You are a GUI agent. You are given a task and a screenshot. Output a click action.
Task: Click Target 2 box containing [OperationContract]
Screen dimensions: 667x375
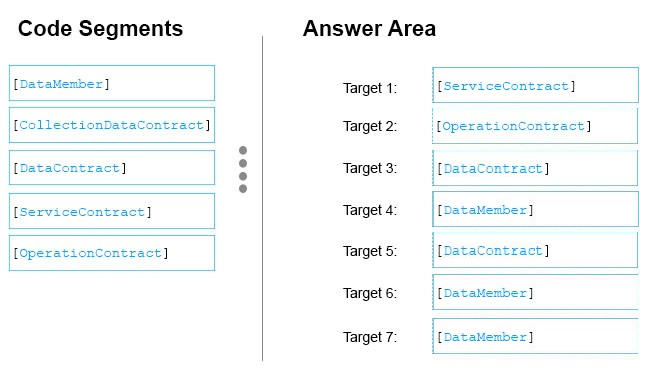[x=535, y=126]
